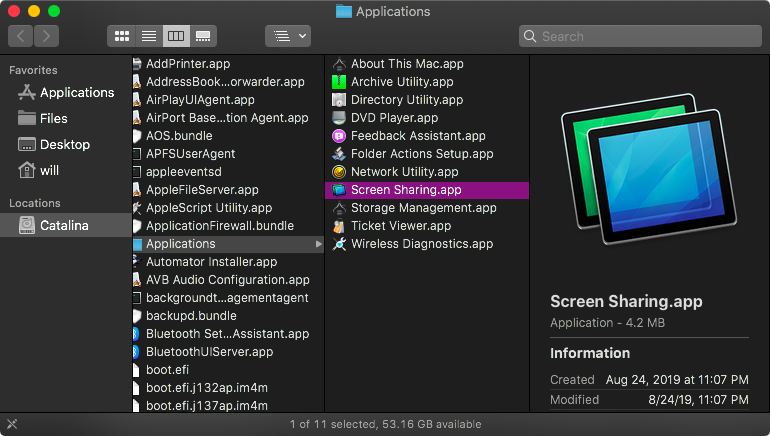Image resolution: width=770 pixels, height=436 pixels.
Task: Click the Wireless Diagnostics app icon
Action: coord(340,244)
